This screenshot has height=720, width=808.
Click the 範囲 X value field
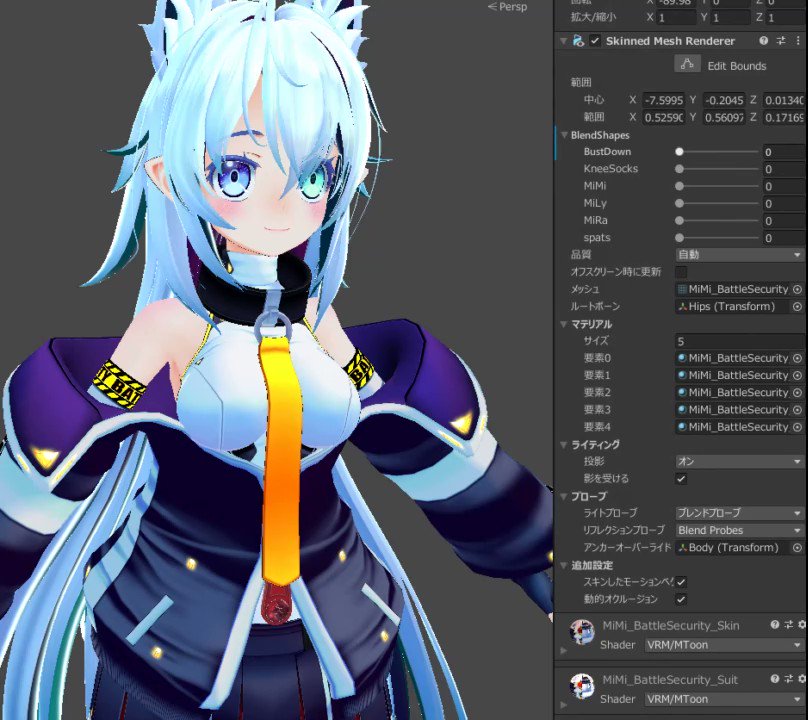[664, 118]
